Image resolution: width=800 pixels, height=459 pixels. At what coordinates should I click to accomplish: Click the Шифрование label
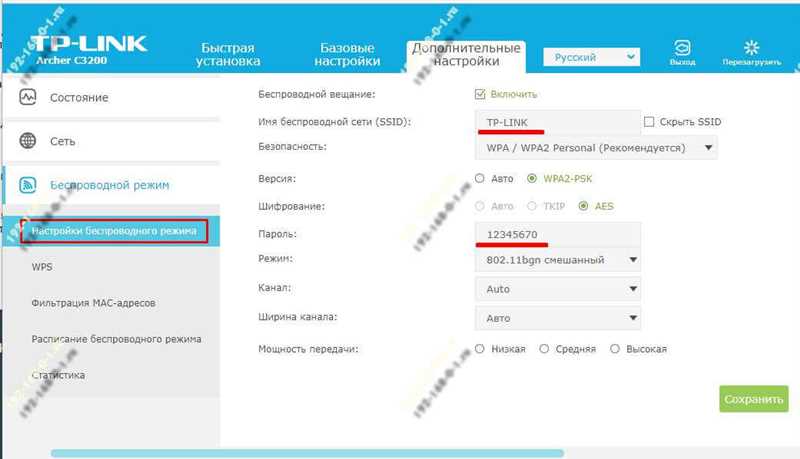[x=291, y=206]
